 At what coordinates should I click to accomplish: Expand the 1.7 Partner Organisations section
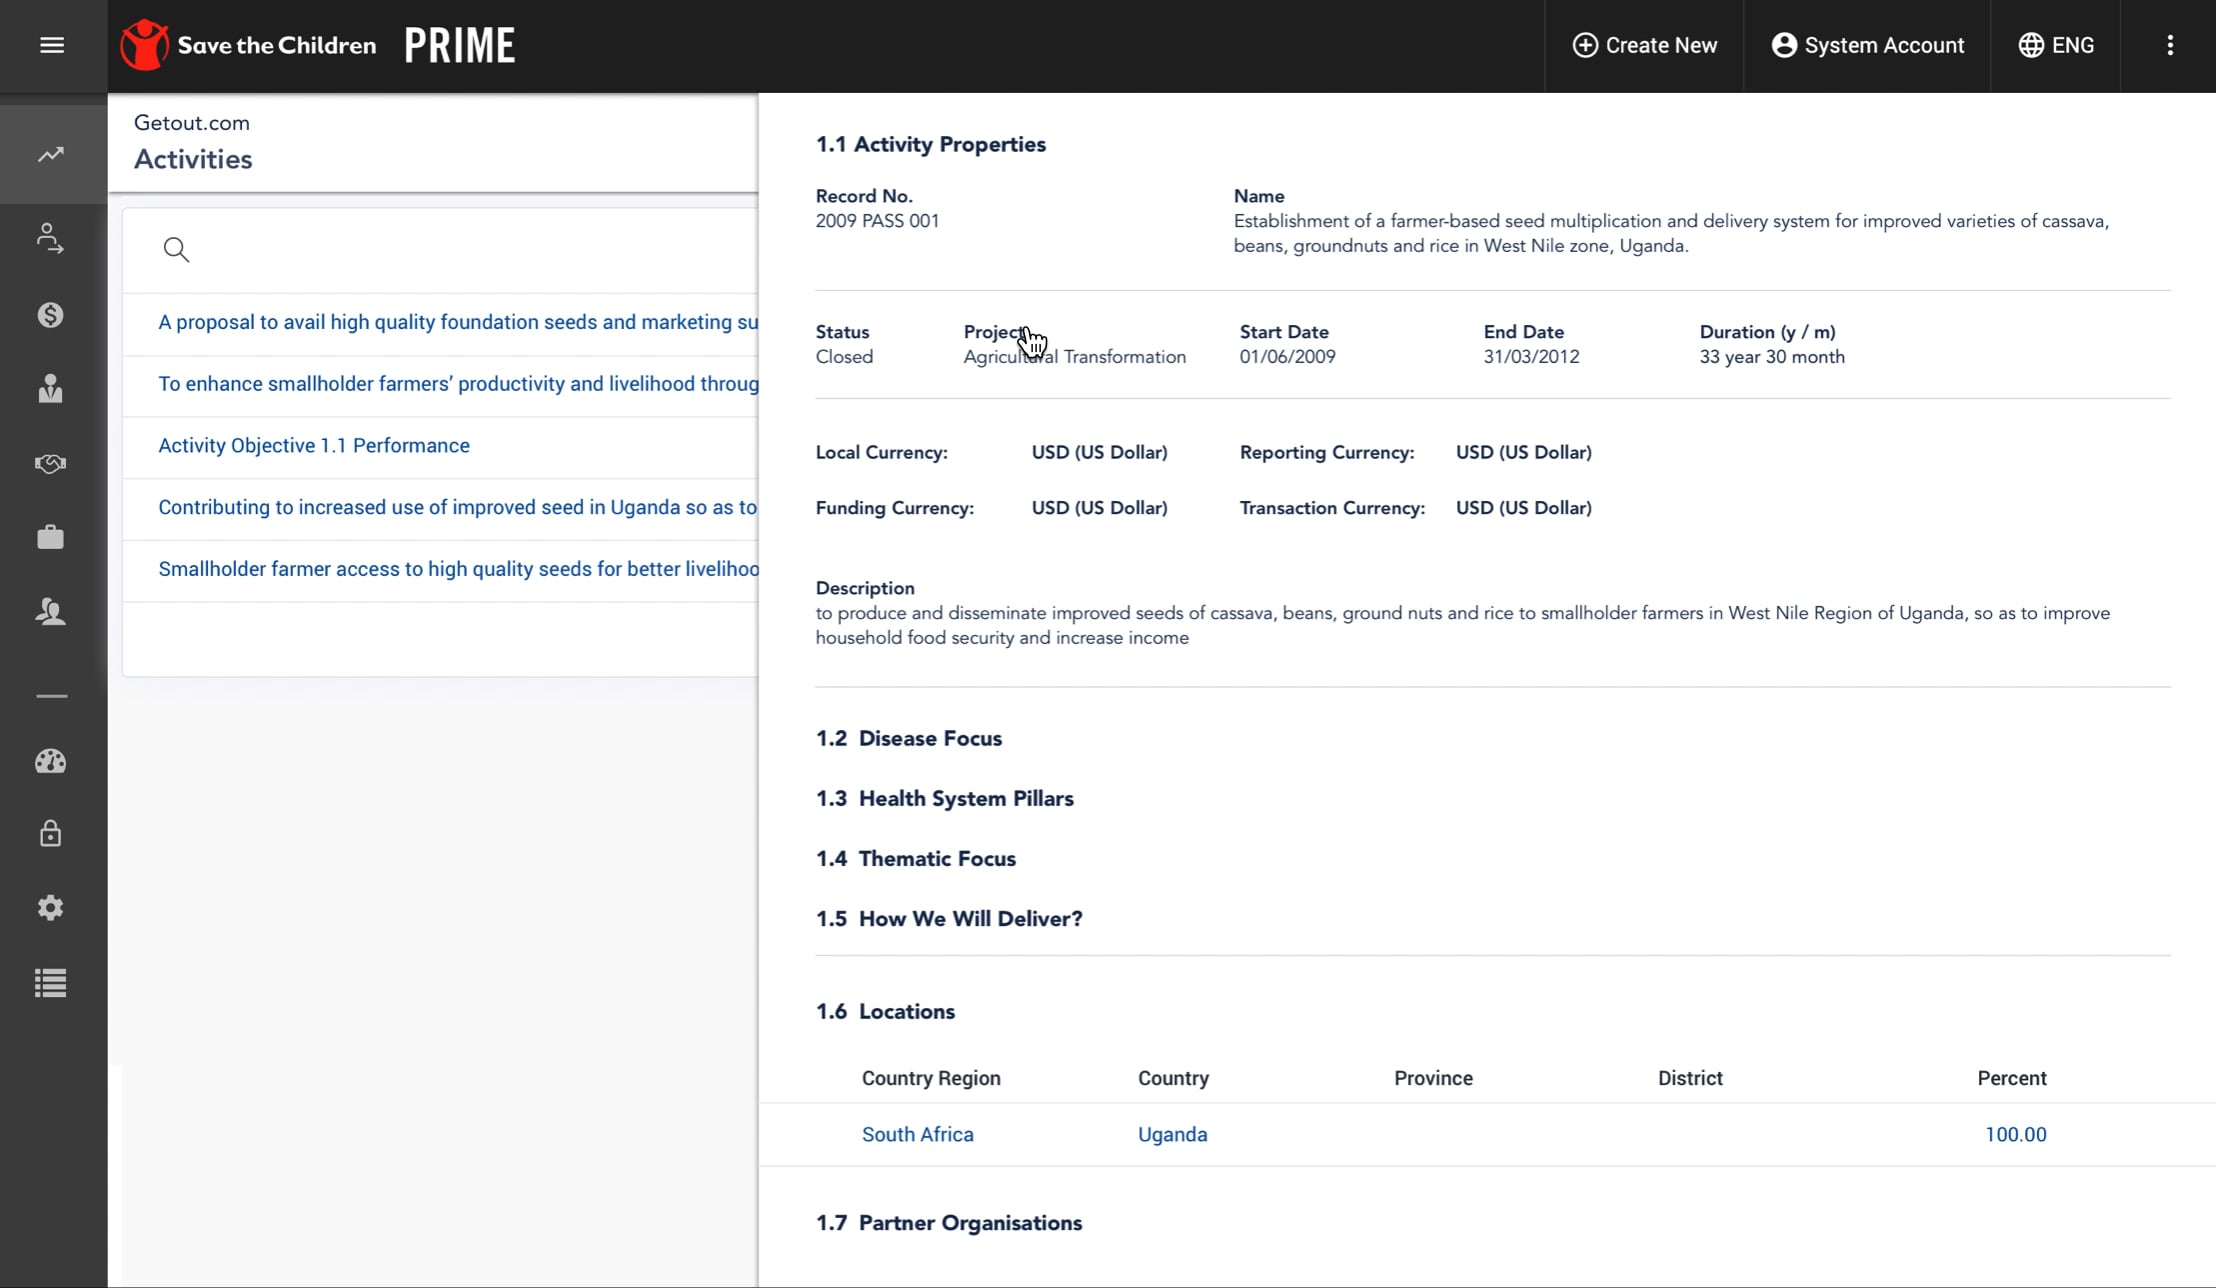click(948, 1222)
